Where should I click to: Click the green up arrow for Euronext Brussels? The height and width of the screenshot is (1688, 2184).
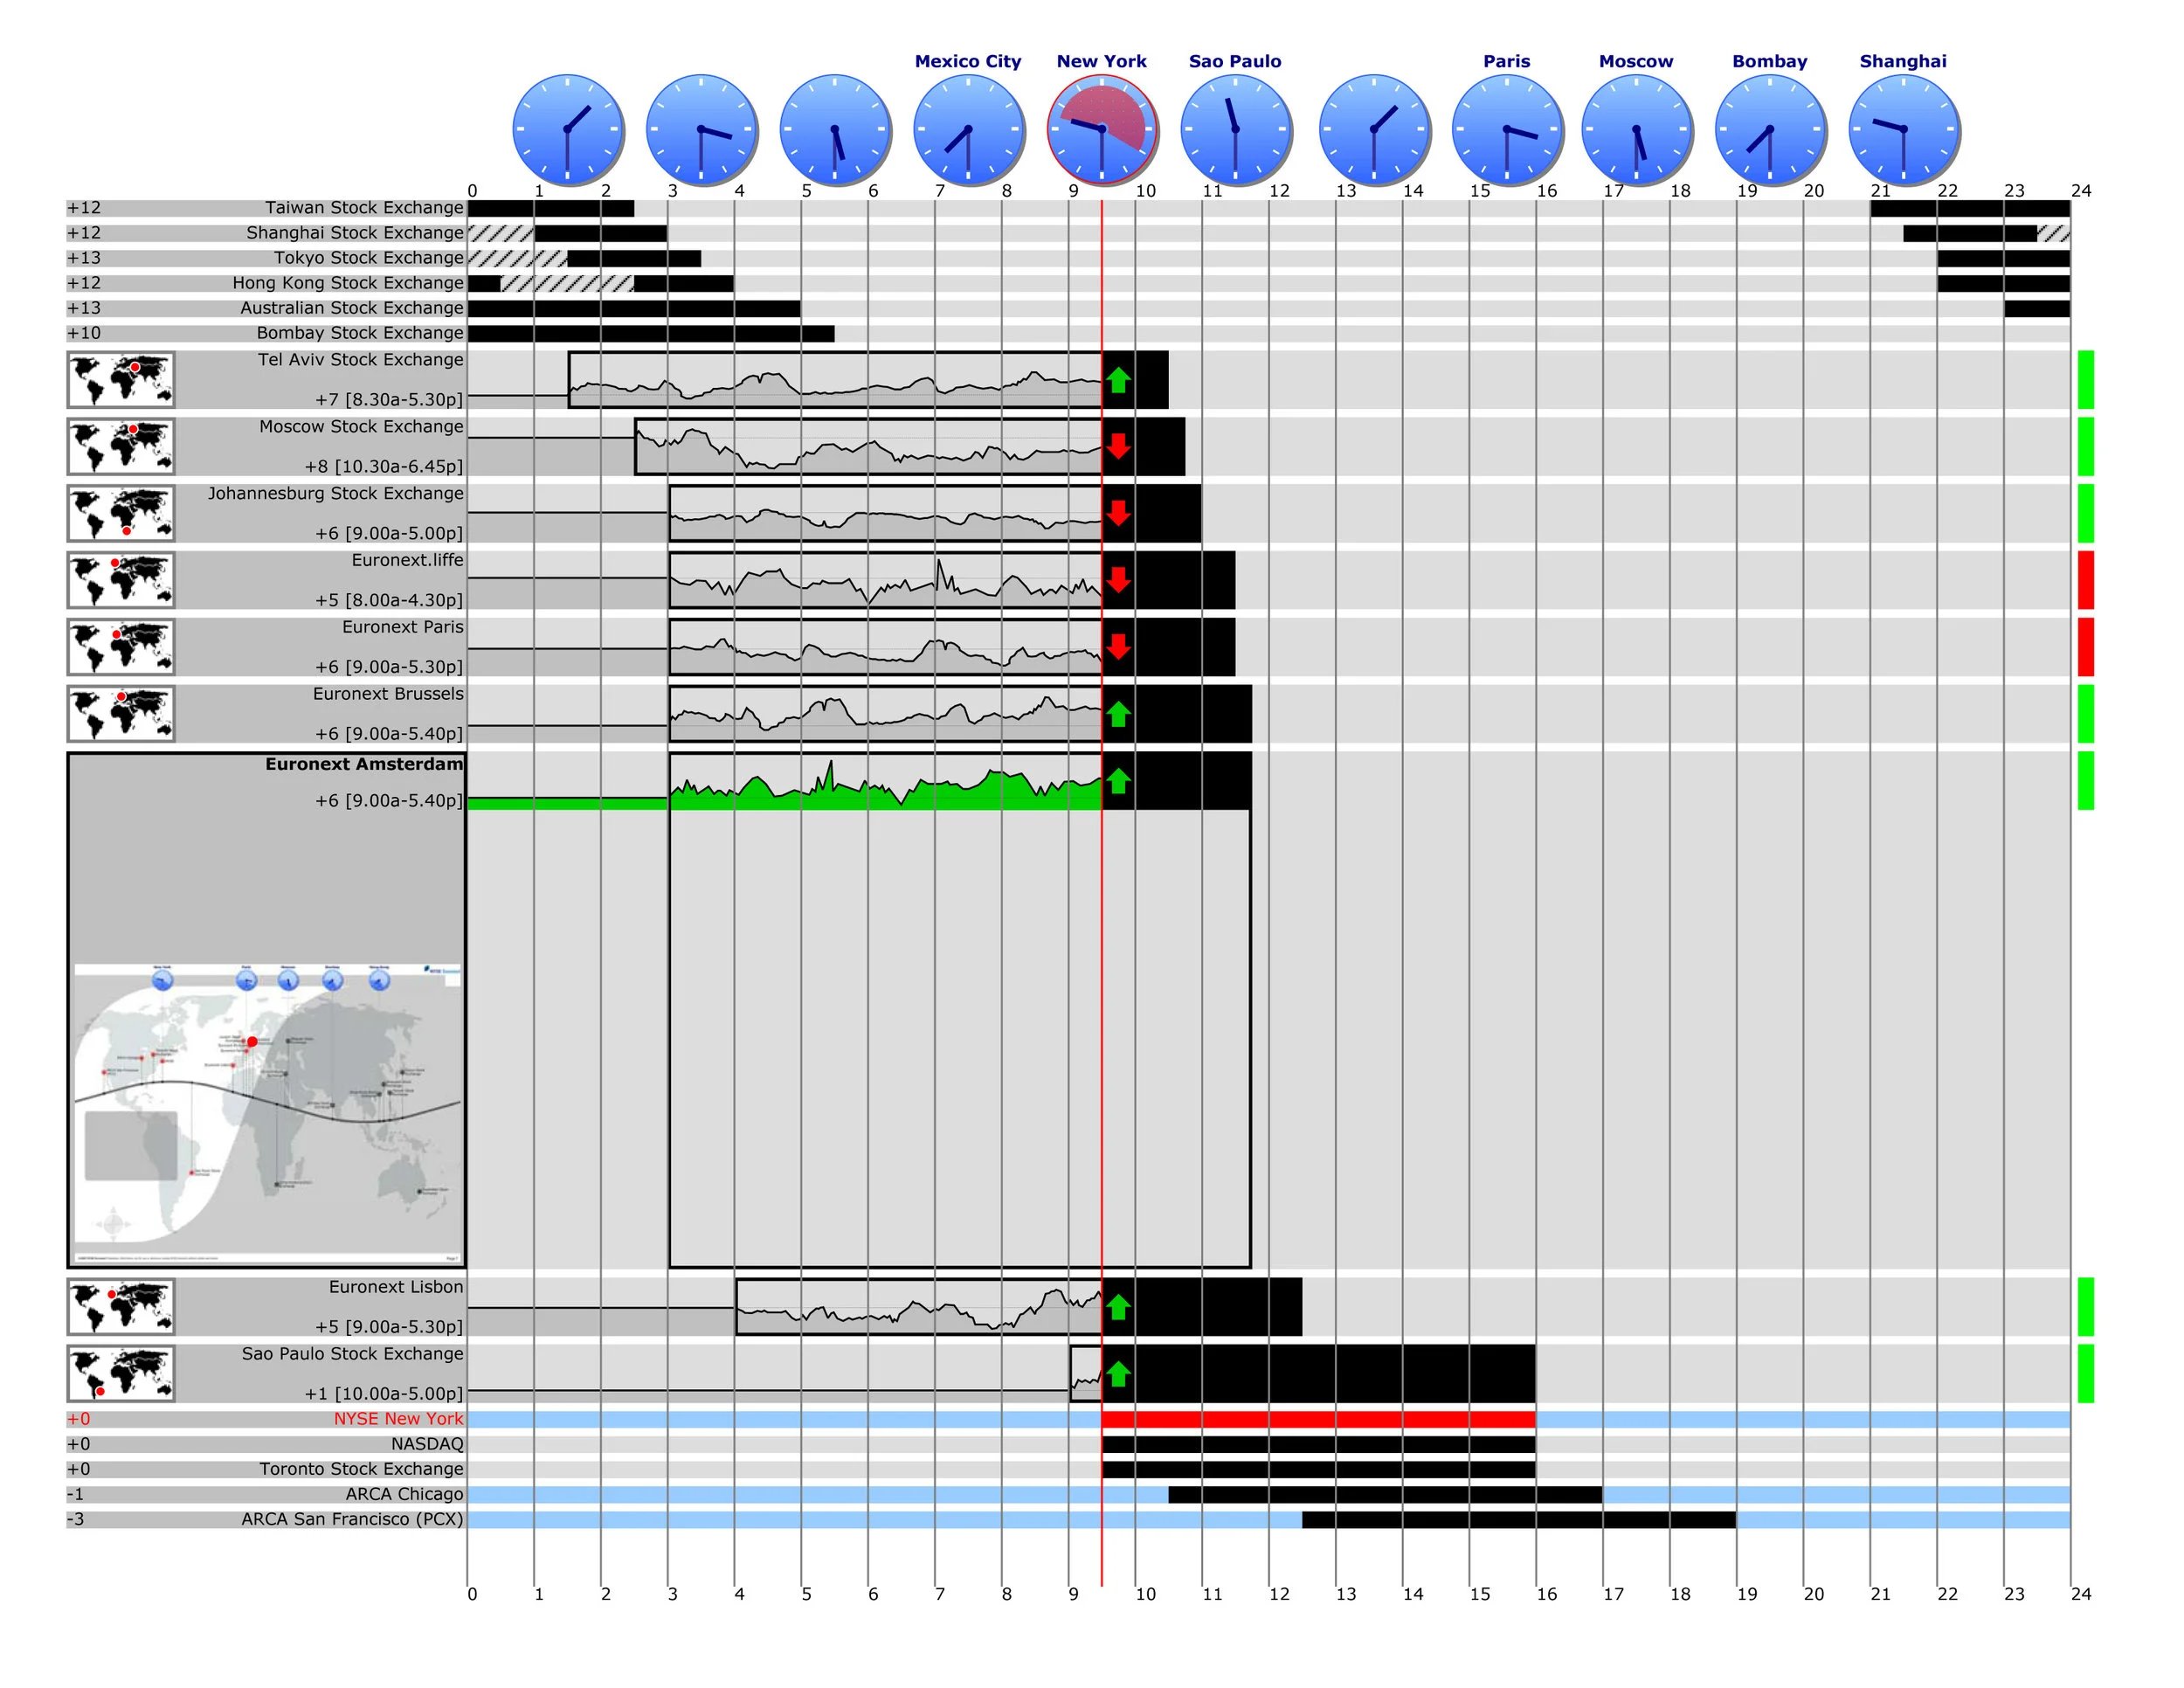(x=1119, y=714)
